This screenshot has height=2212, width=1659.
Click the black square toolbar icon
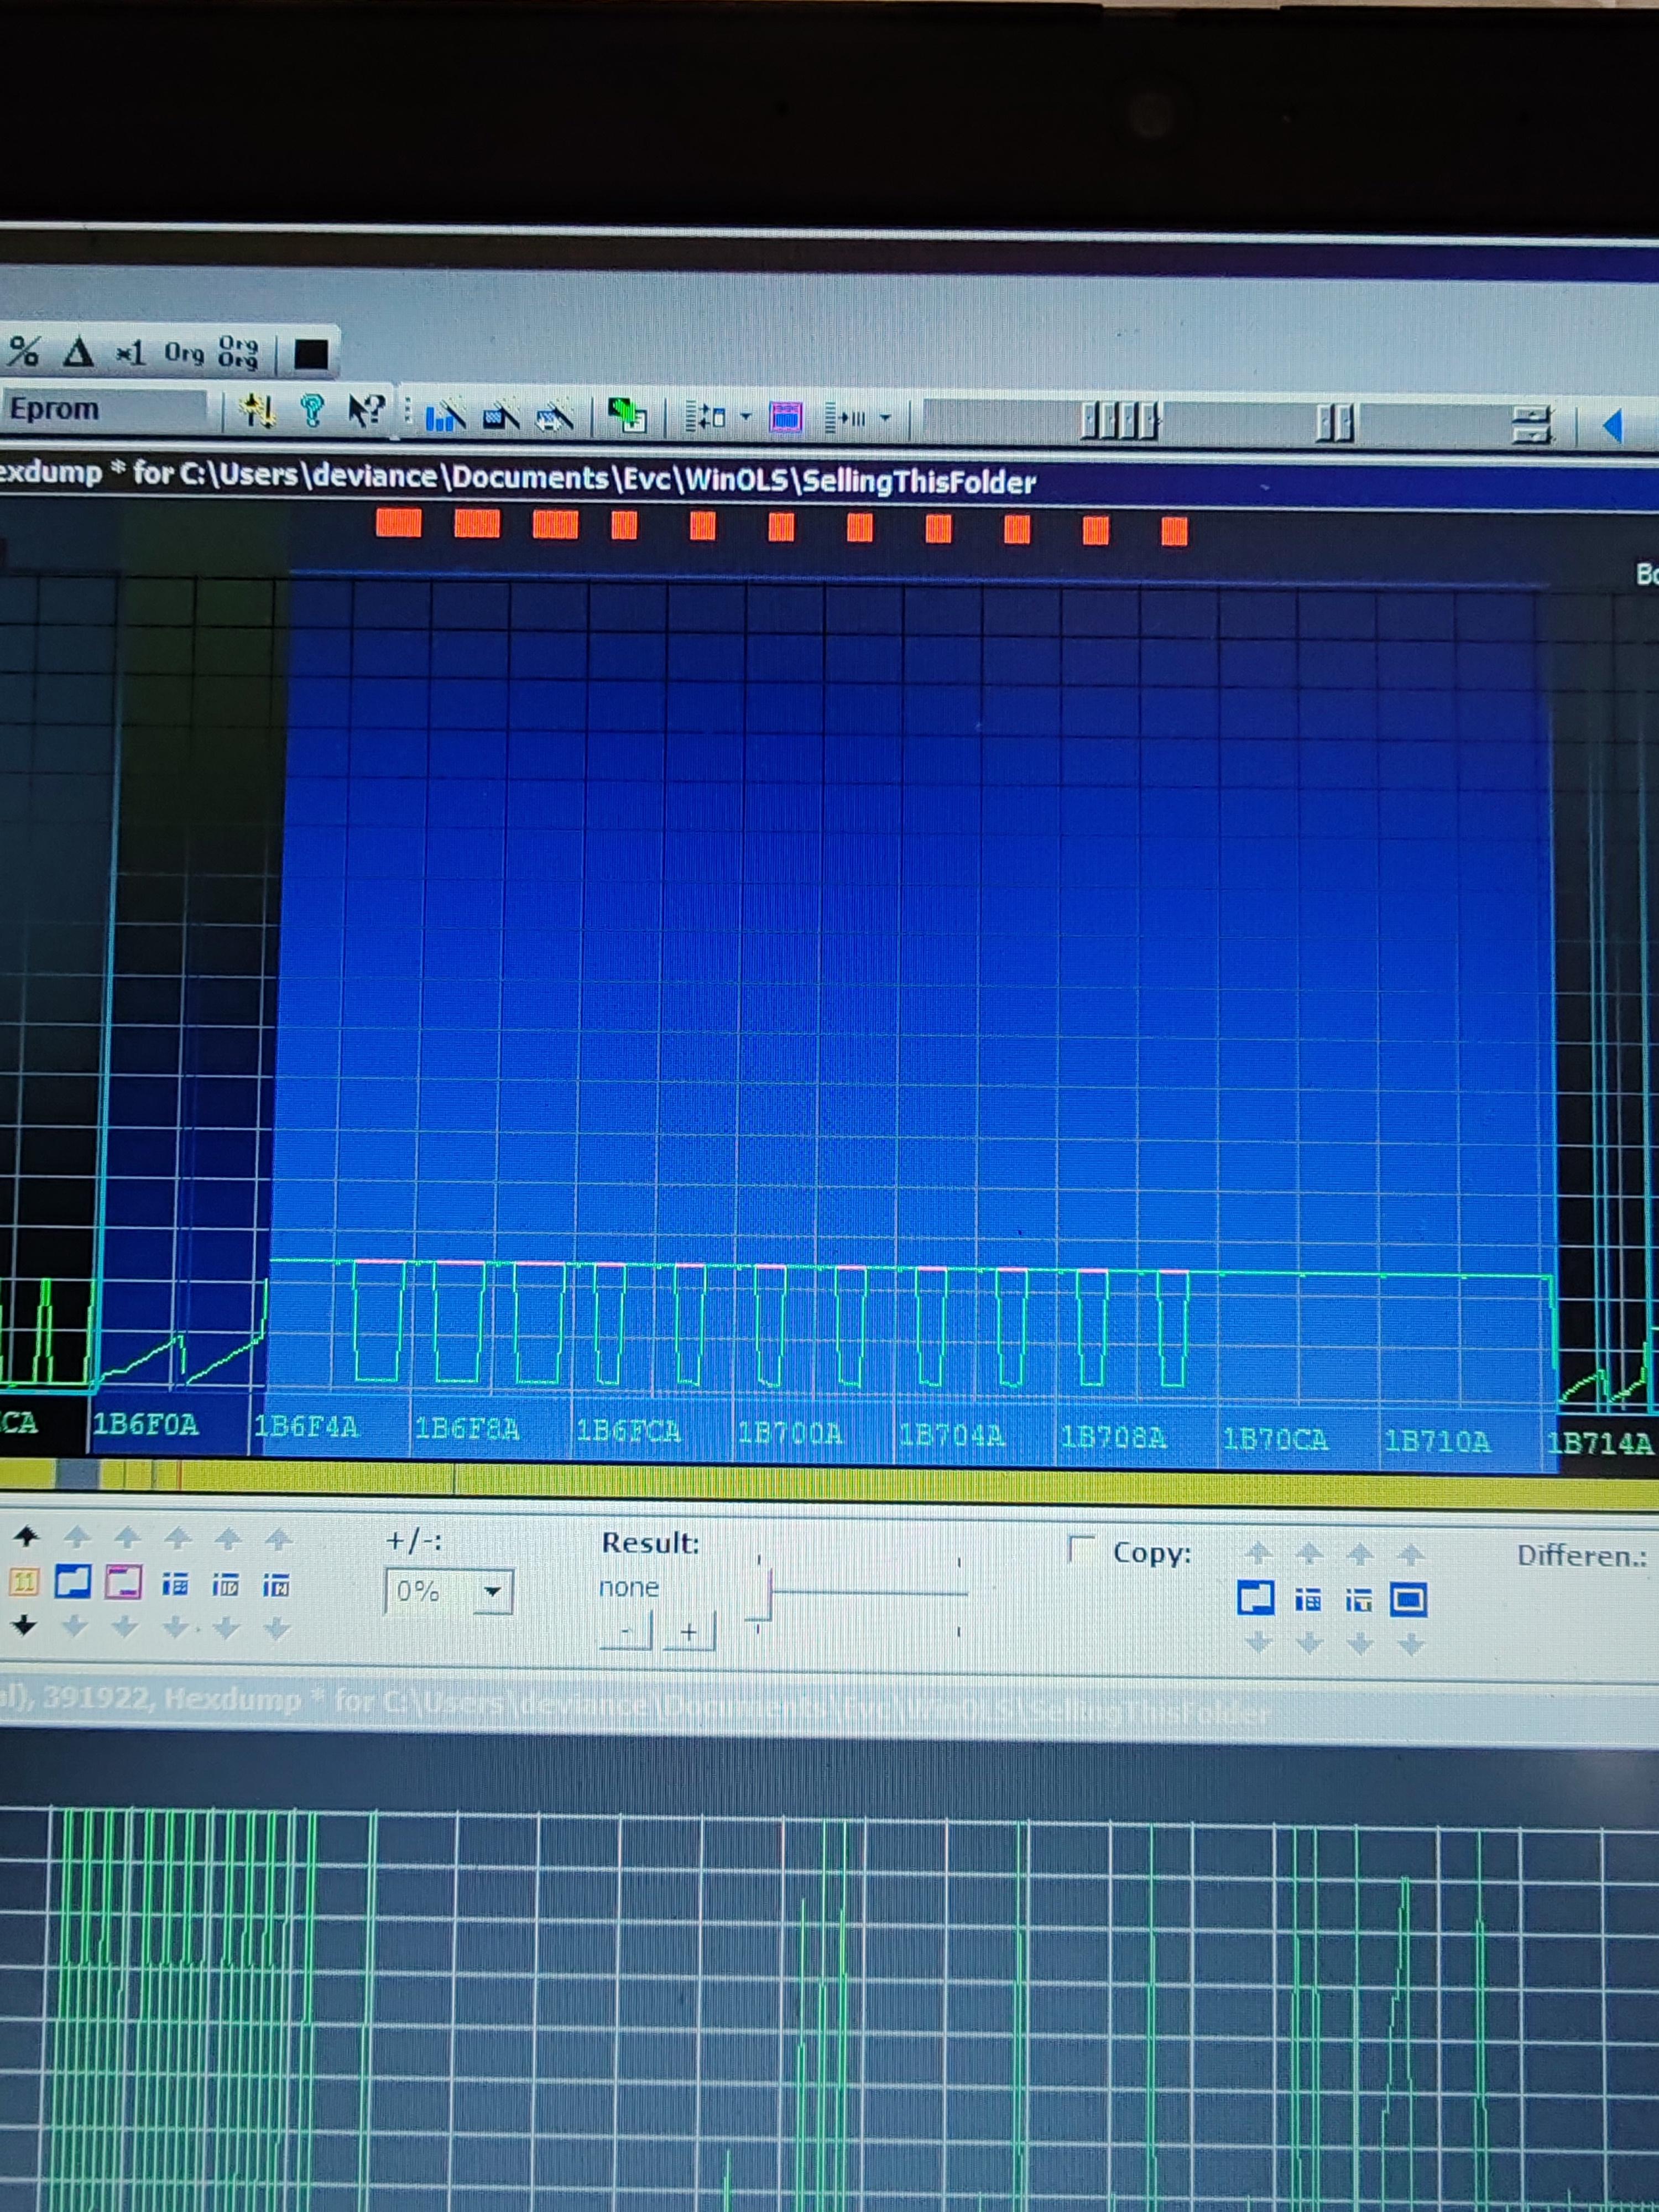pyautogui.click(x=311, y=354)
